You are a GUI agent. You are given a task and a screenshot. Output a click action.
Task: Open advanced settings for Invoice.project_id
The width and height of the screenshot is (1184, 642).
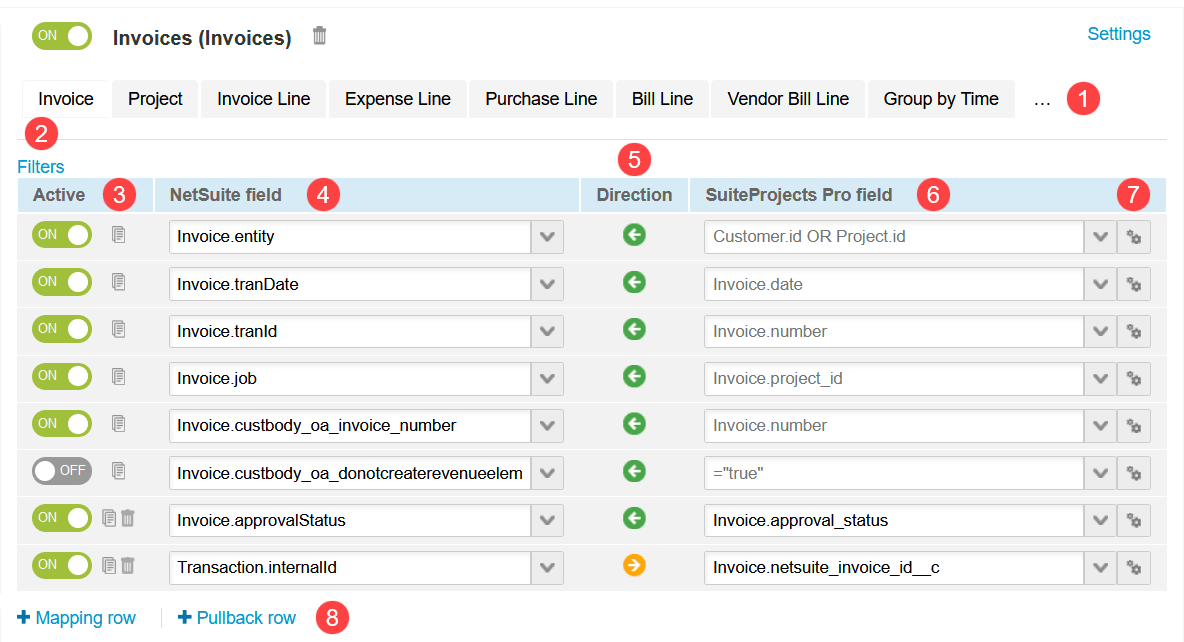point(1134,379)
